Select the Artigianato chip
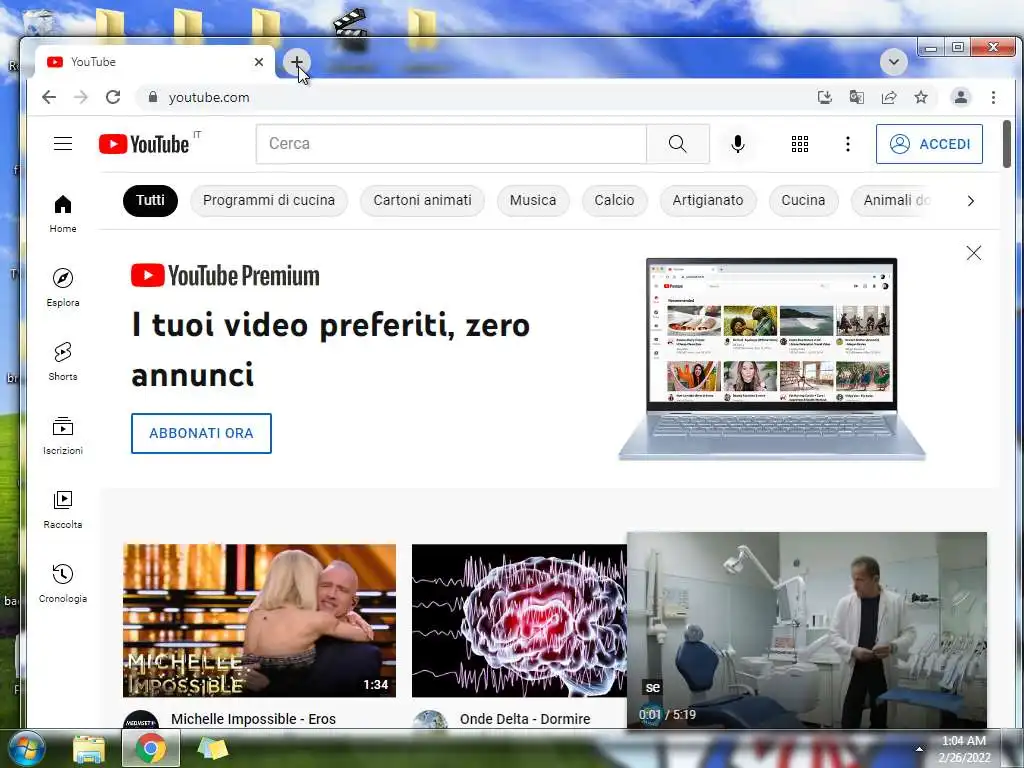This screenshot has height=768, width=1024. 708,200
